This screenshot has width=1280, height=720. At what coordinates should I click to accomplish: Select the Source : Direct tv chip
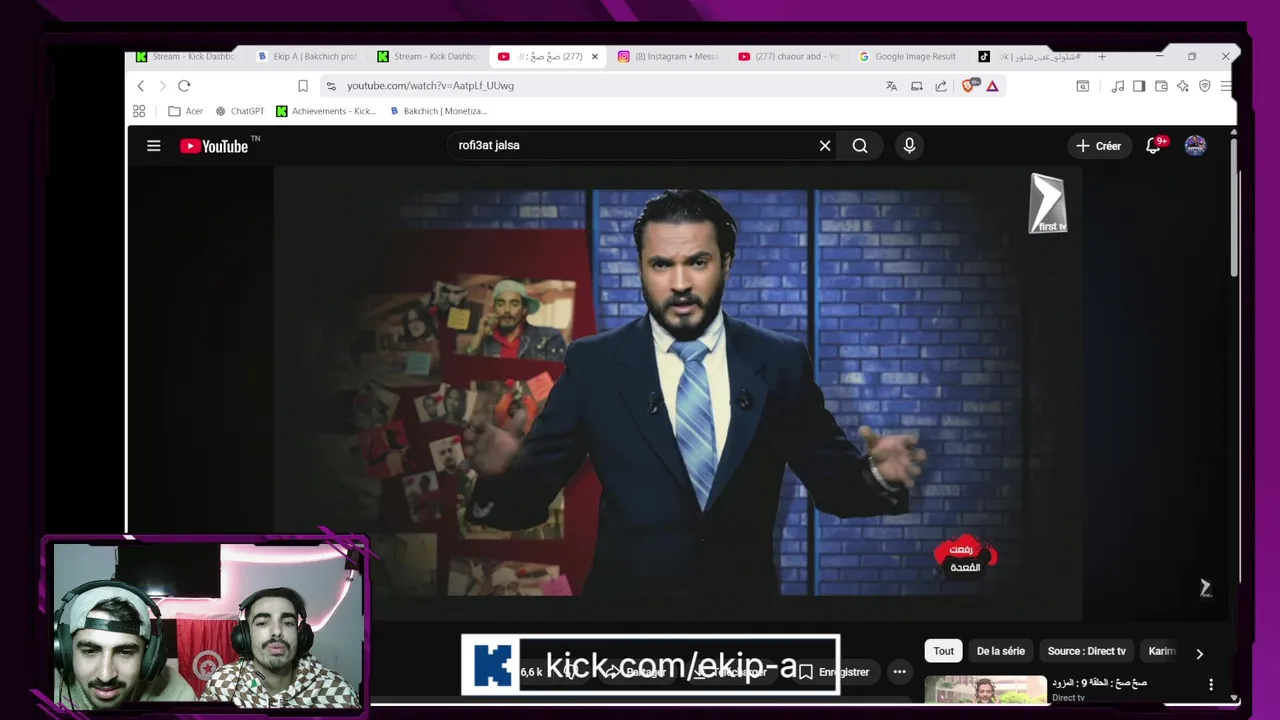[x=1086, y=651]
